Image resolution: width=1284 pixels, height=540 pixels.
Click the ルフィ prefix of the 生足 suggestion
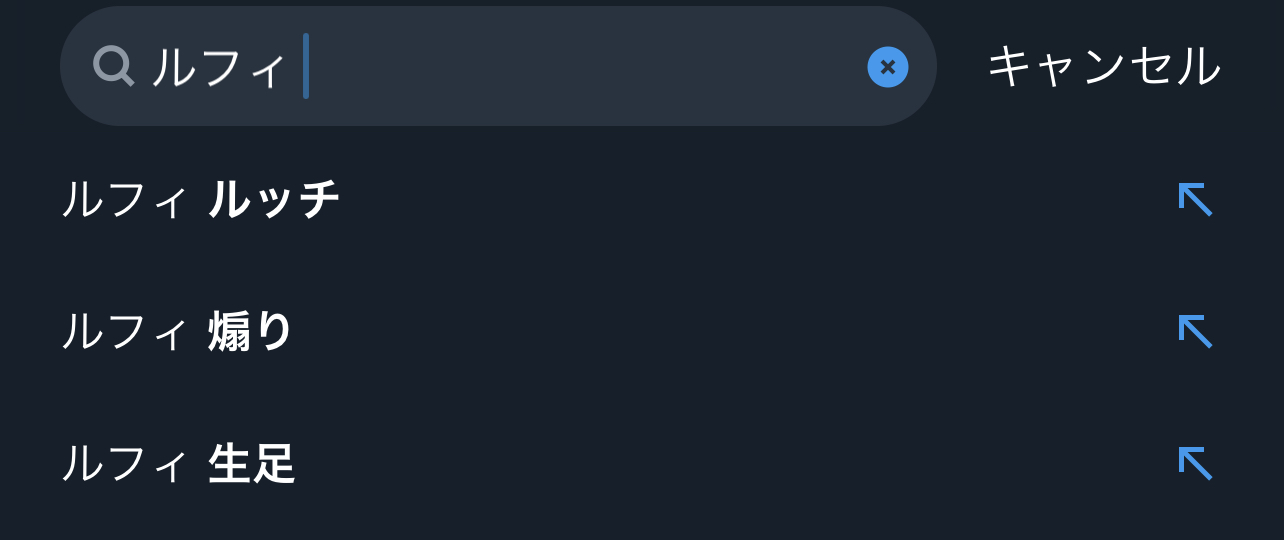[x=124, y=464]
